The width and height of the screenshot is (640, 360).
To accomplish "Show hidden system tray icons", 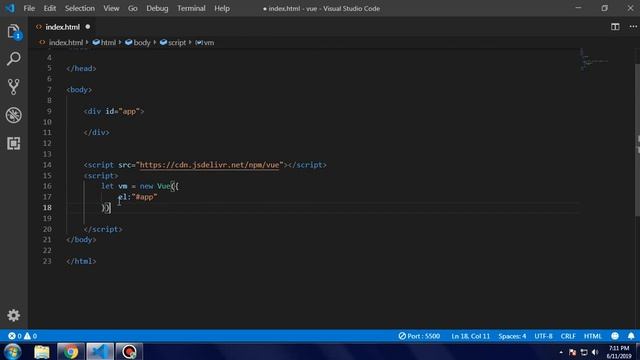I will pyautogui.click(x=561, y=352).
